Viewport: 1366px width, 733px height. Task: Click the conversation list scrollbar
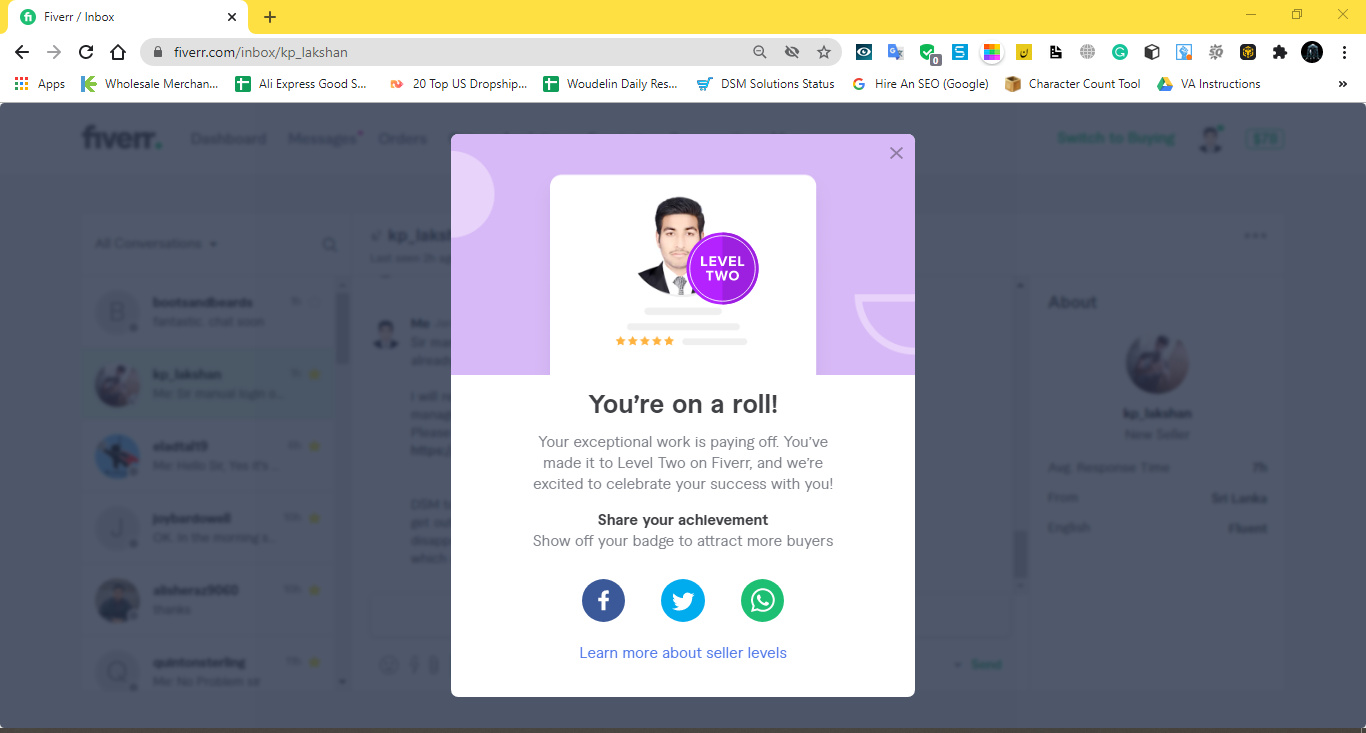point(343,330)
